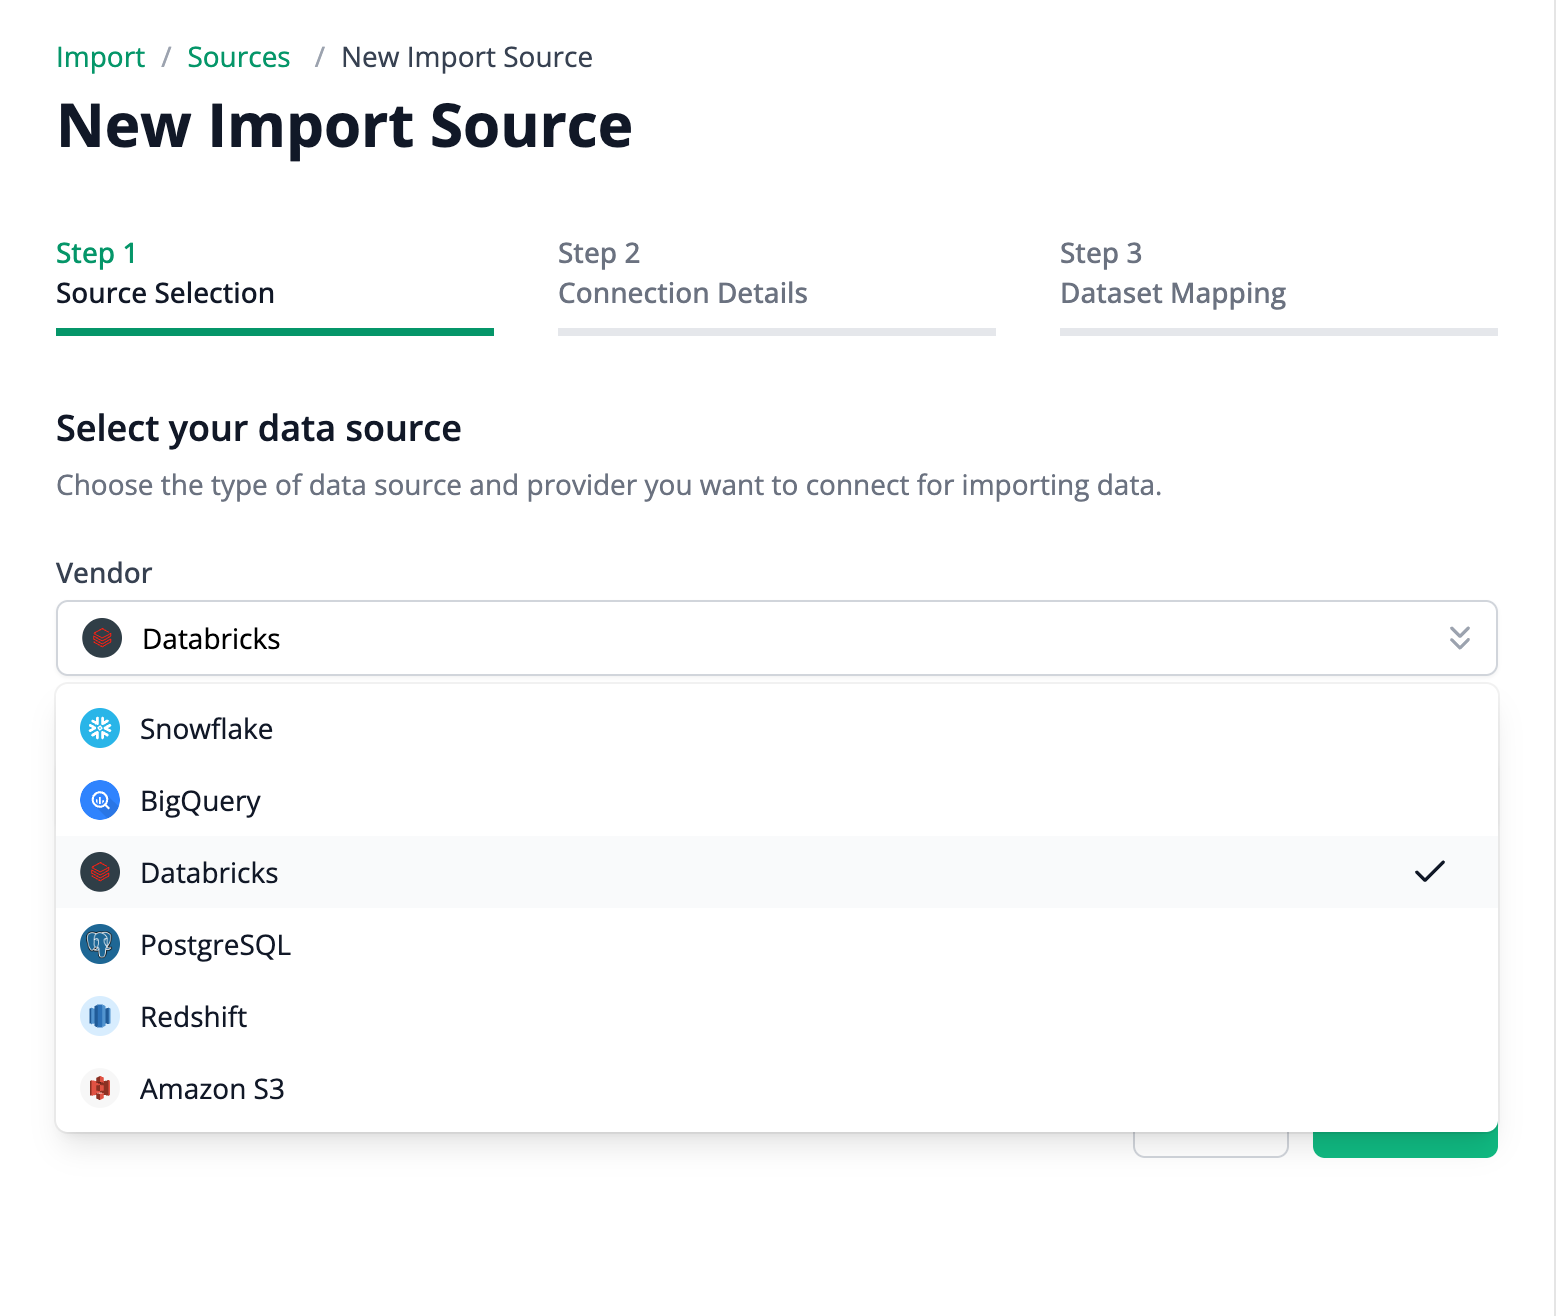The width and height of the screenshot is (1556, 1316).
Task: Click the Databricks icon in the vendor field
Action: (x=101, y=638)
